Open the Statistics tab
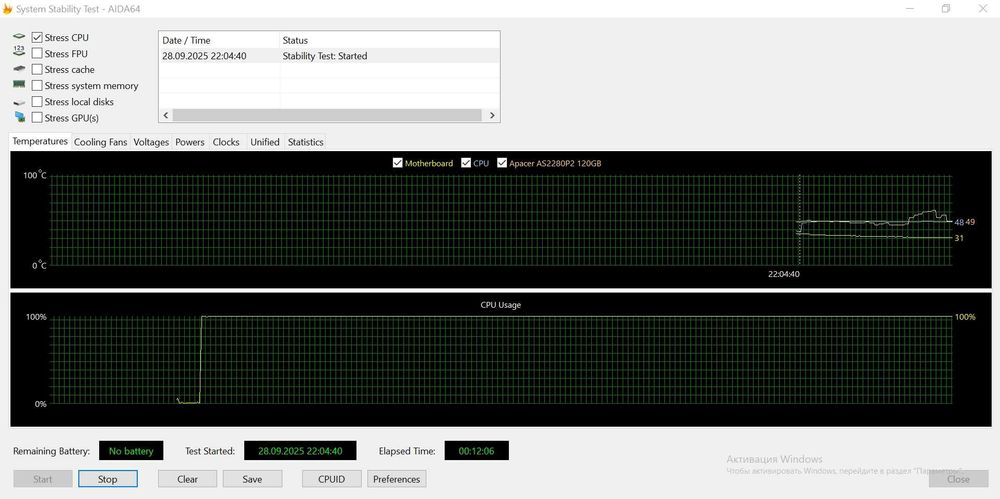This screenshot has height=499, width=1000. (305, 142)
